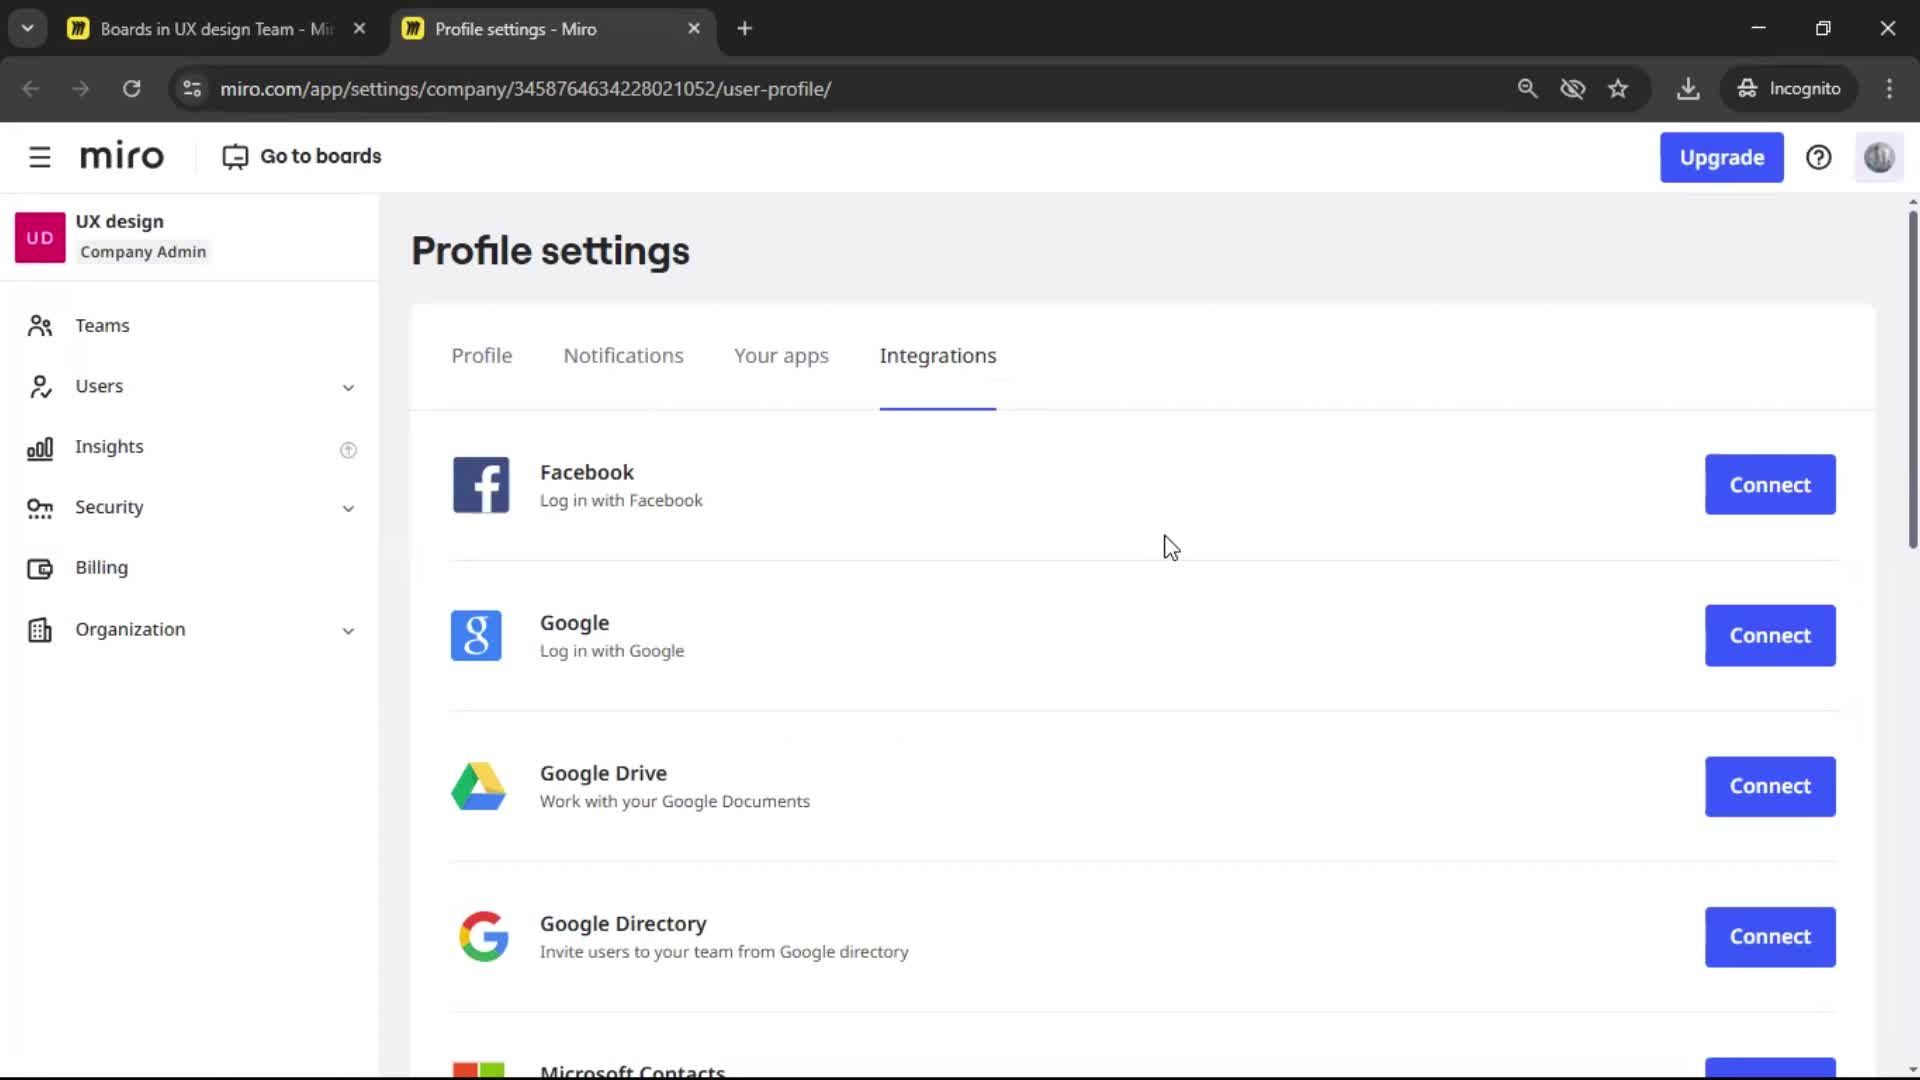Image resolution: width=1920 pixels, height=1080 pixels.
Task: Open the user avatar menu
Action: click(x=1879, y=157)
